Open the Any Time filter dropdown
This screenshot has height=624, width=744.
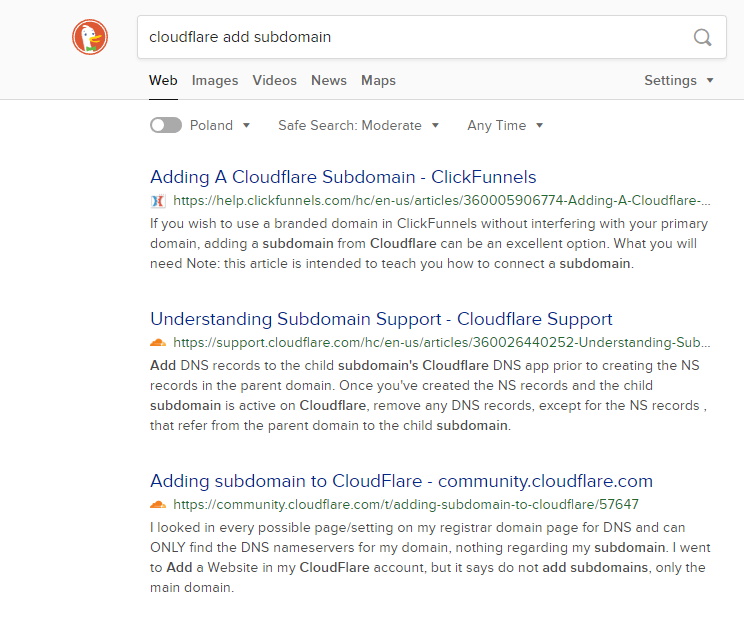(505, 125)
